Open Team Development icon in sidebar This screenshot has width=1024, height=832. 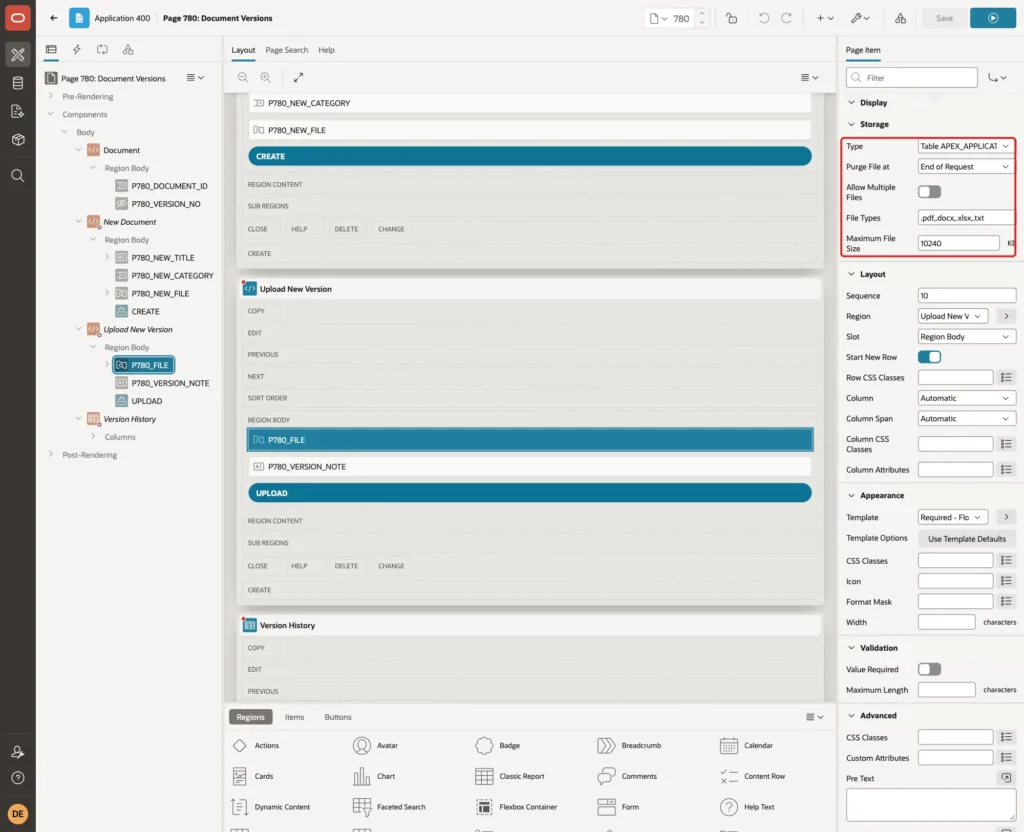[18, 112]
